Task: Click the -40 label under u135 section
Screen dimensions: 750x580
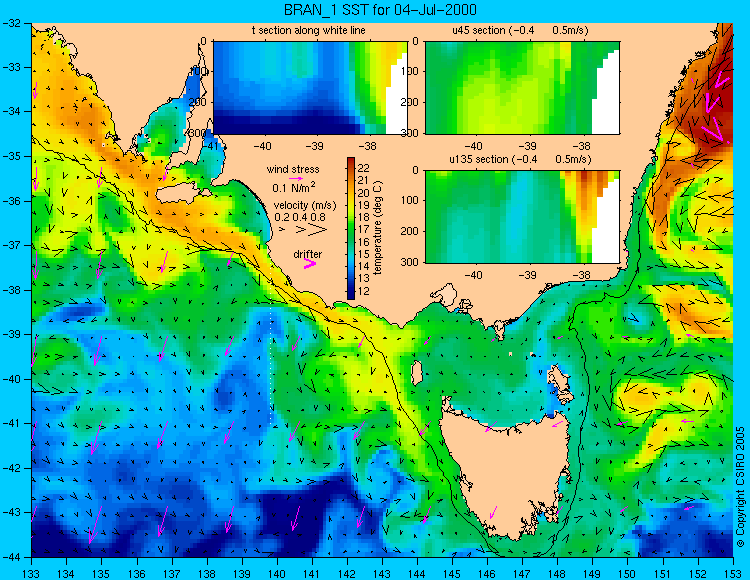Action: click(473, 275)
